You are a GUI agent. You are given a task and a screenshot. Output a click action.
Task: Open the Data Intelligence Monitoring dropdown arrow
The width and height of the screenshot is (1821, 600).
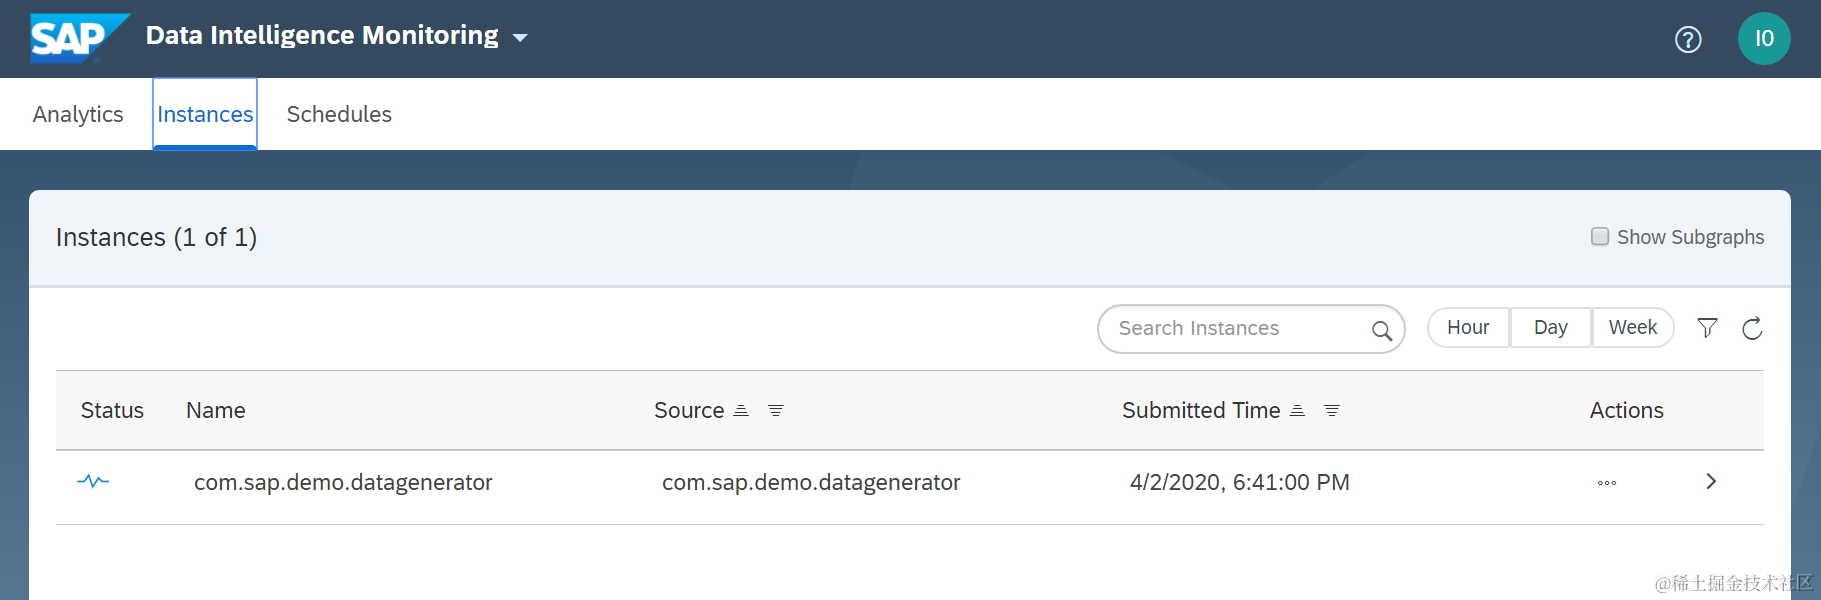point(520,38)
